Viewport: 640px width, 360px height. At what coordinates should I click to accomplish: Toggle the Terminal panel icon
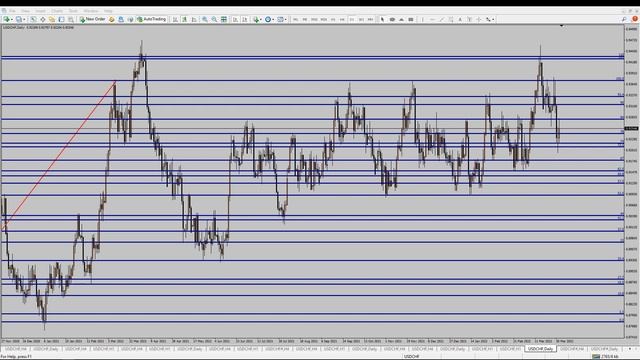pos(61,19)
